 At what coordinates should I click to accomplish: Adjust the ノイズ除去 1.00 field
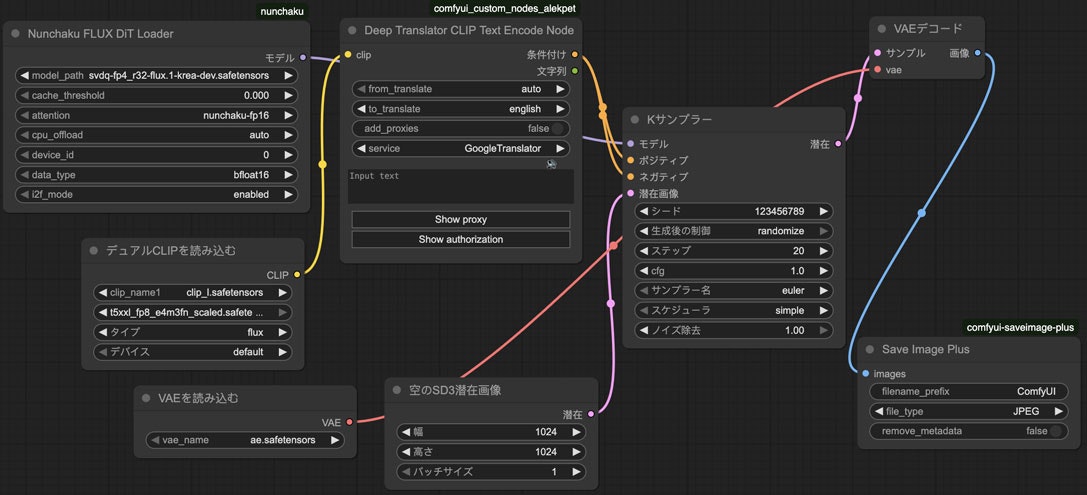pyautogui.click(x=734, y=331)
